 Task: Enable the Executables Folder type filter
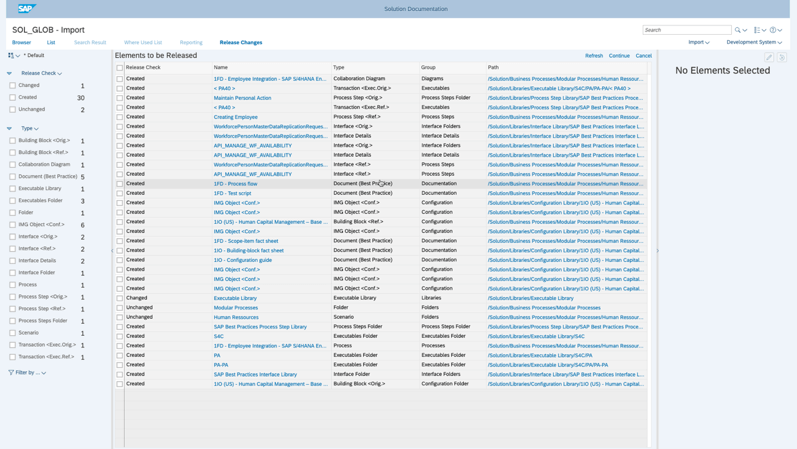[13, 201]
